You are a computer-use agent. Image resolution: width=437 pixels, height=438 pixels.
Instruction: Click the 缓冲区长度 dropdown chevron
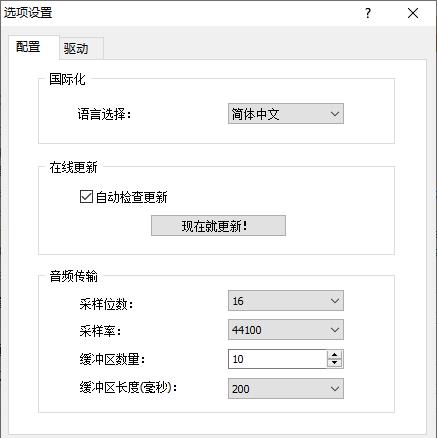tap(335, 389)
